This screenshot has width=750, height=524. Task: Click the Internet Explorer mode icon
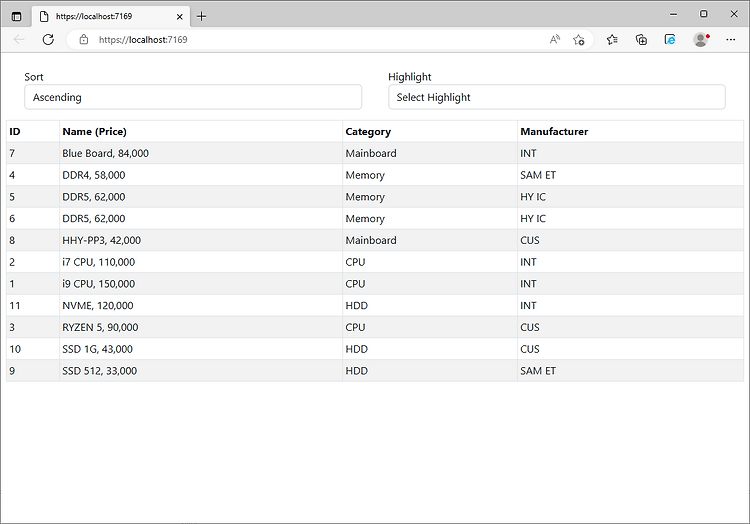tap(670, 40)
